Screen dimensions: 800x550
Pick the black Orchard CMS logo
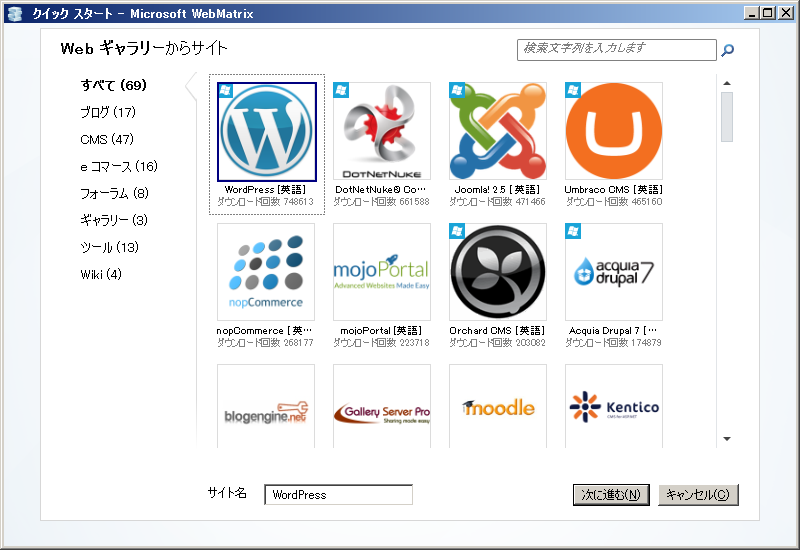pyautogui.click(x=497, y=272)
